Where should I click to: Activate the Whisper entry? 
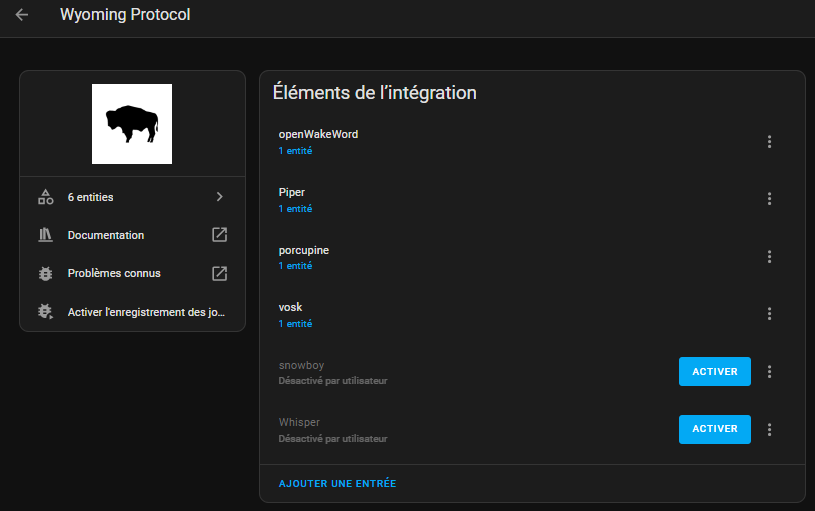tap(715, 429)
